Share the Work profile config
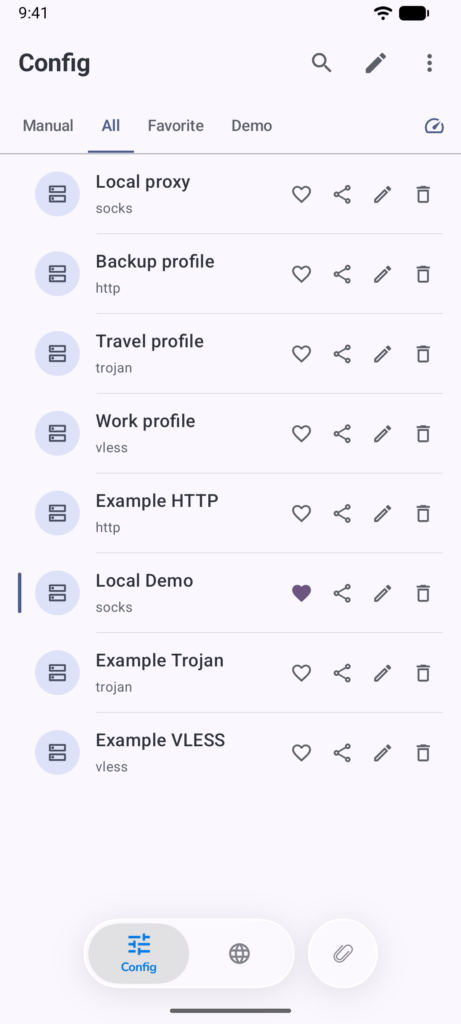 [342, 433]
